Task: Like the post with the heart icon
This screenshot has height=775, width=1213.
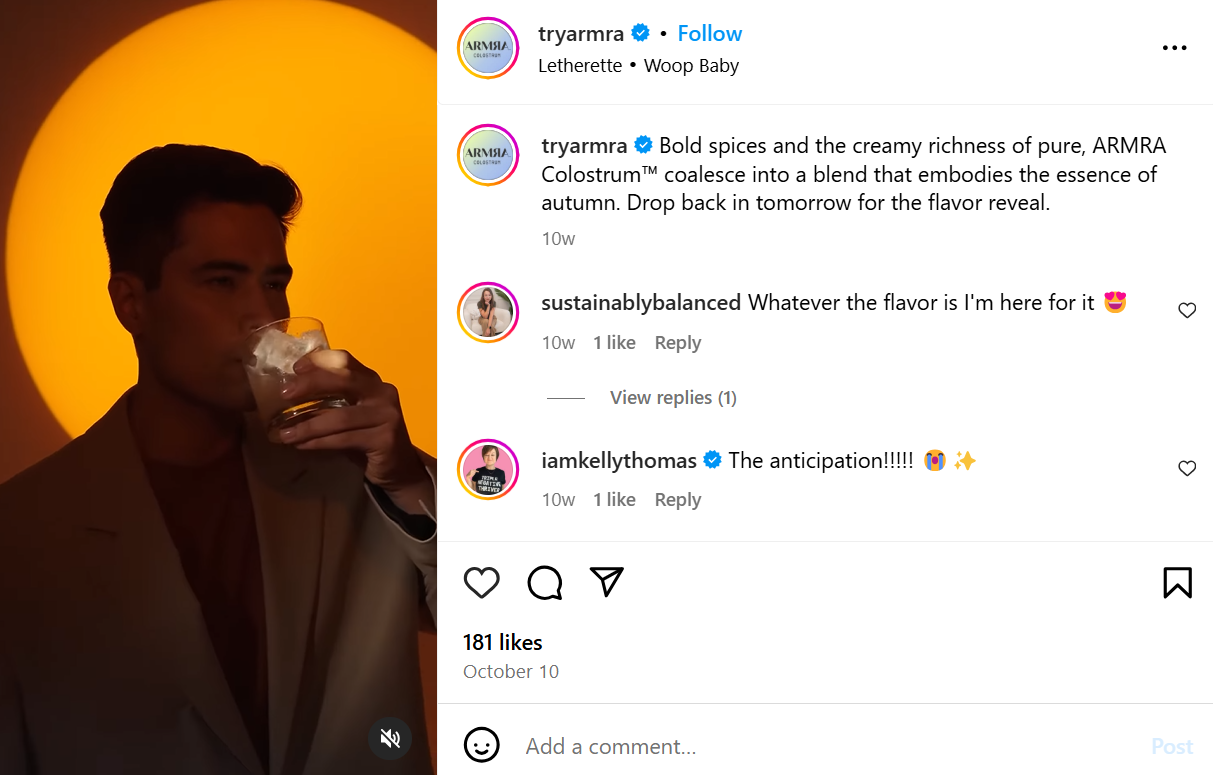Action: coord(481,582)
